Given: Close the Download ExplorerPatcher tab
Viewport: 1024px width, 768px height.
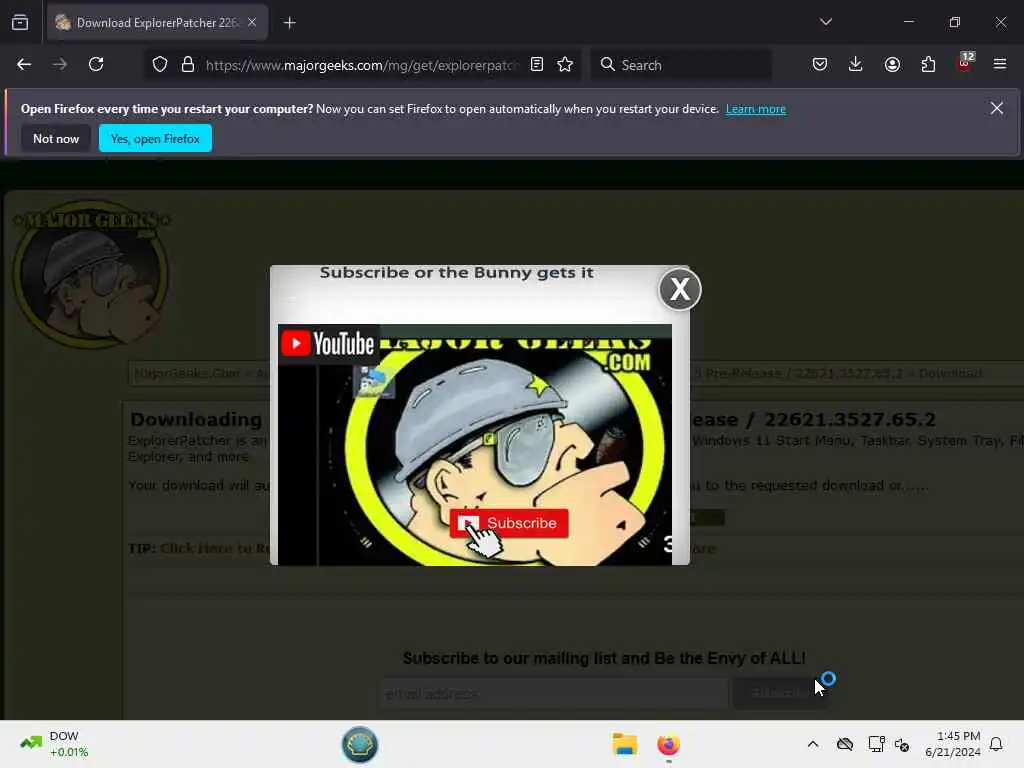Looking at the screenshot, I should [x=252, y=22].
